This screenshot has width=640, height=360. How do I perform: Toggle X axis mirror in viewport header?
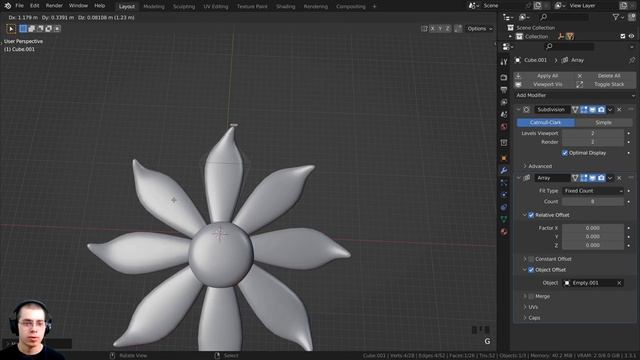click(433, 29)
